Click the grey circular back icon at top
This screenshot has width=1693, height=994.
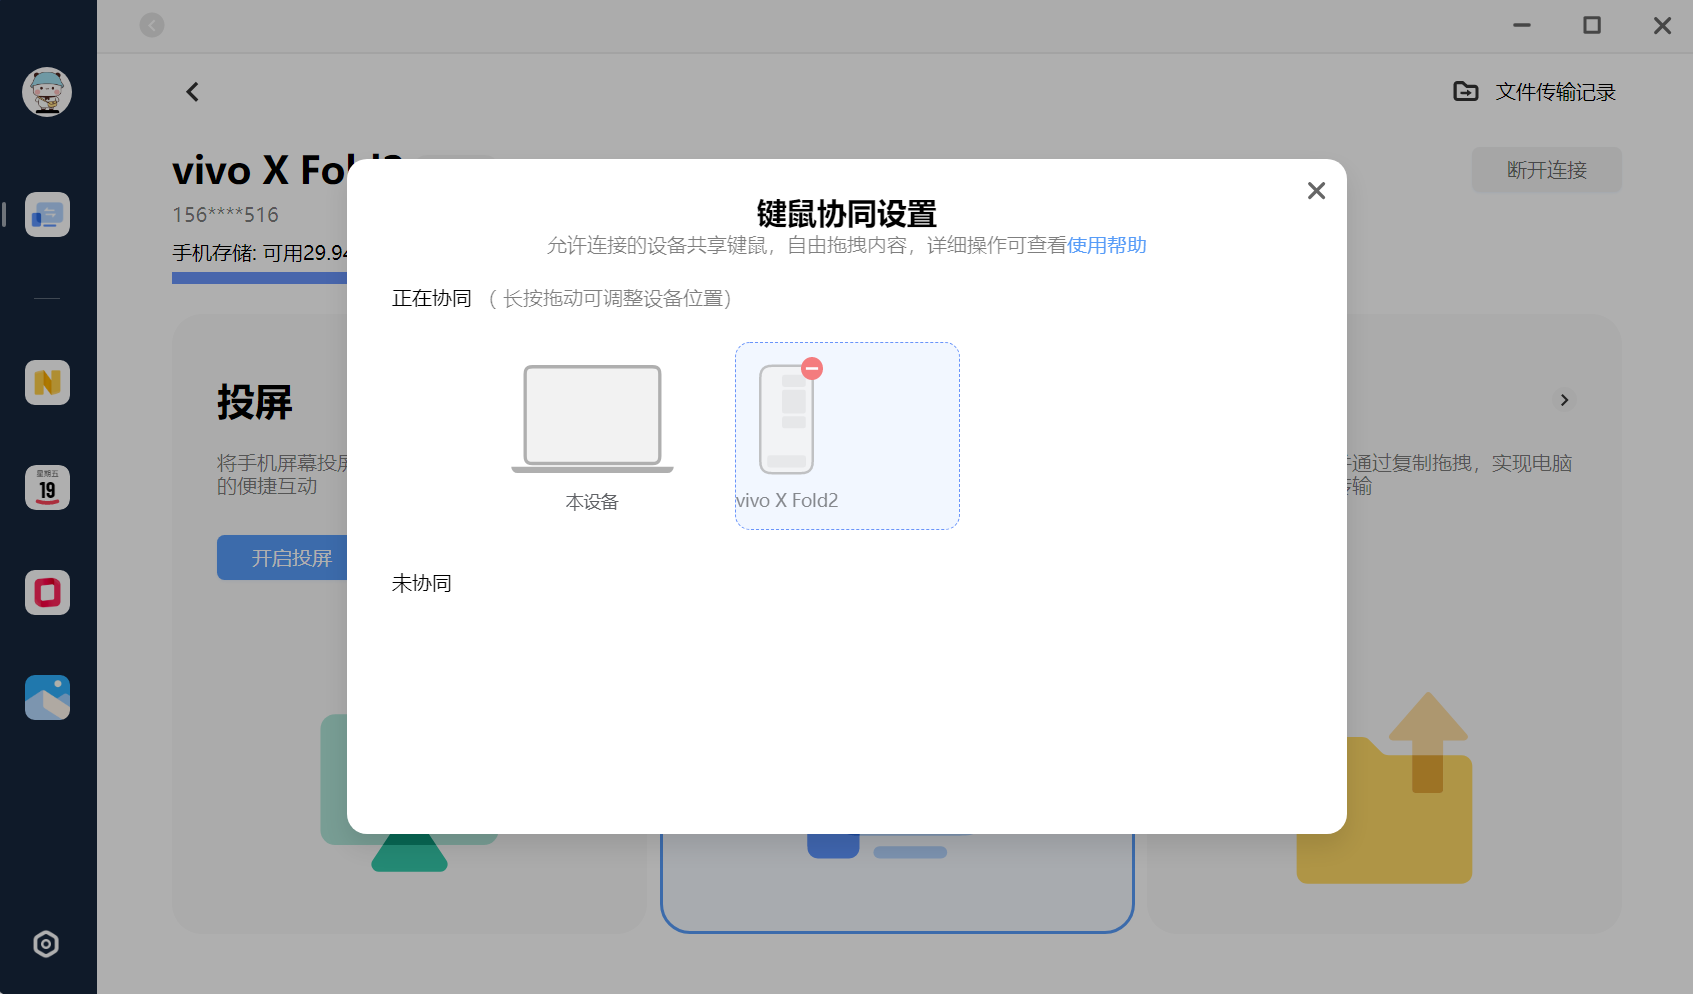pos(152,25)
